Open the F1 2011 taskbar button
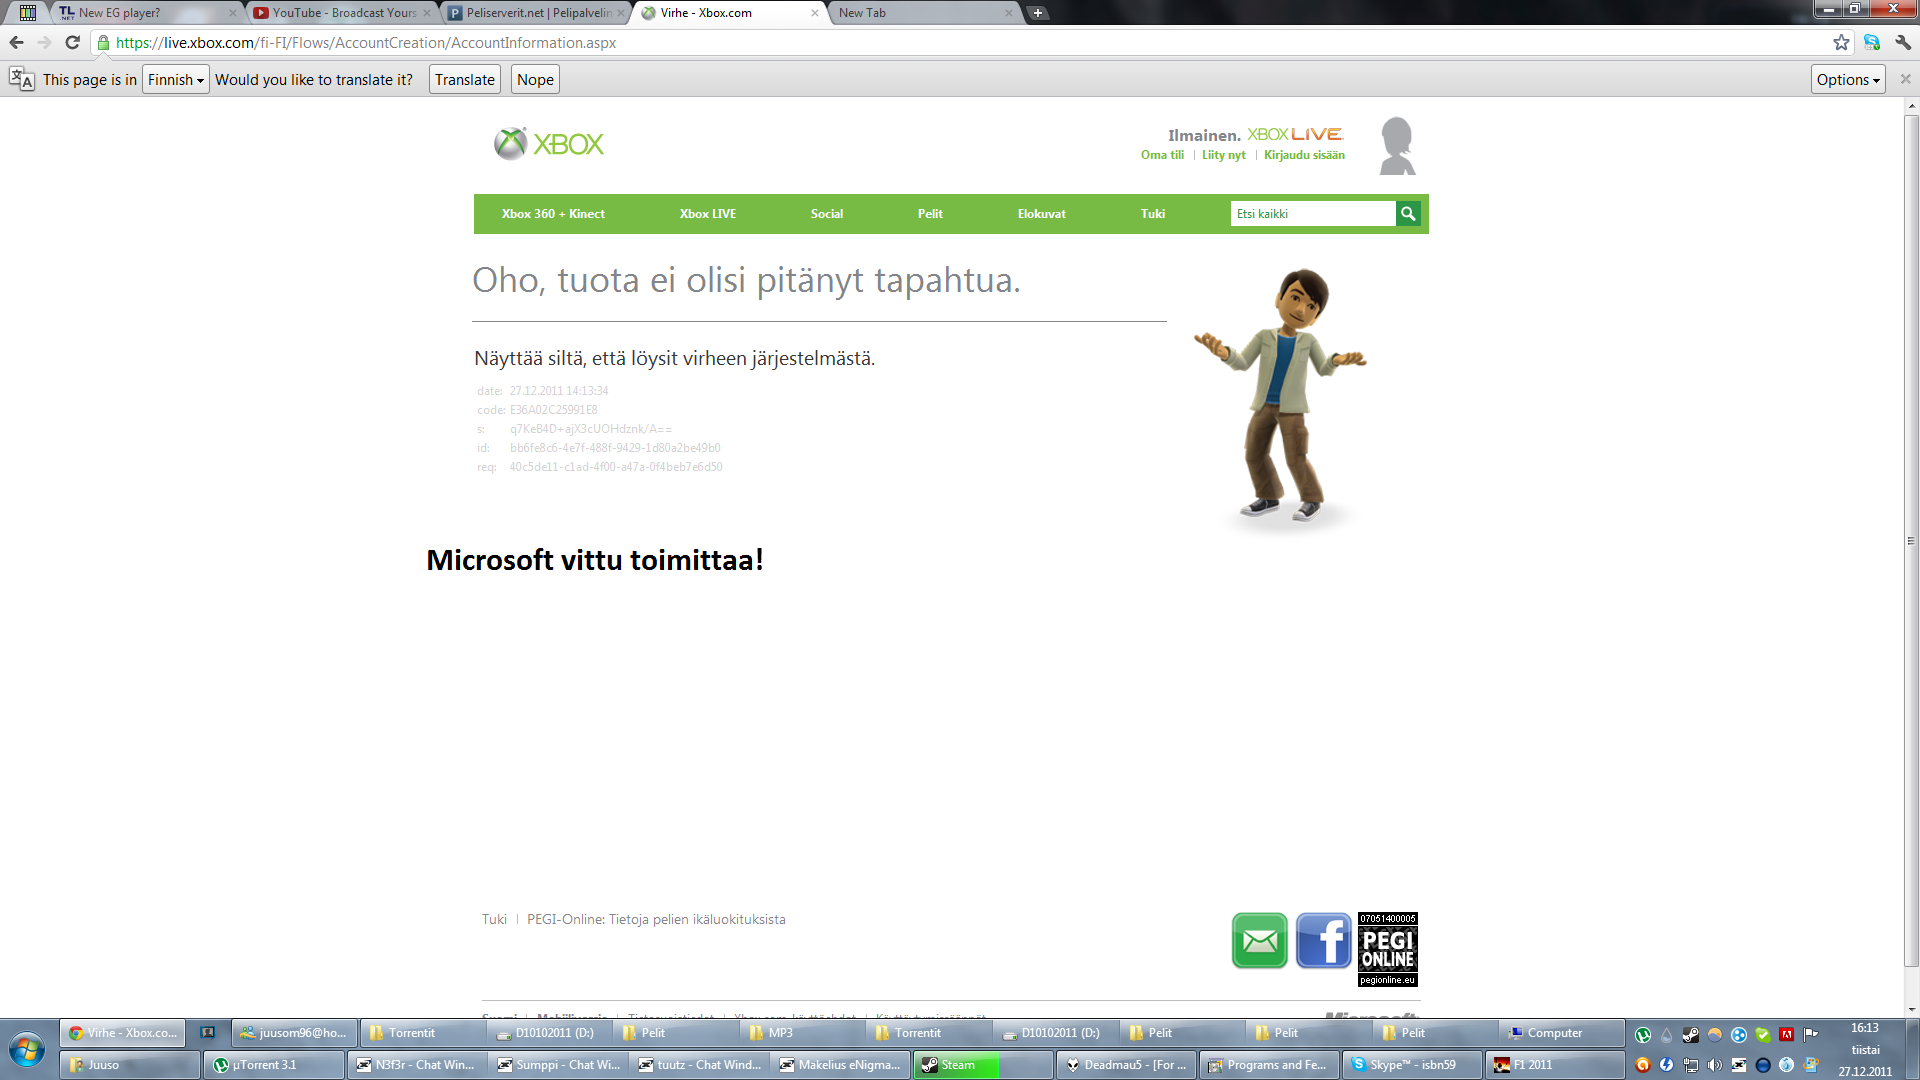 [1554, 1065]
